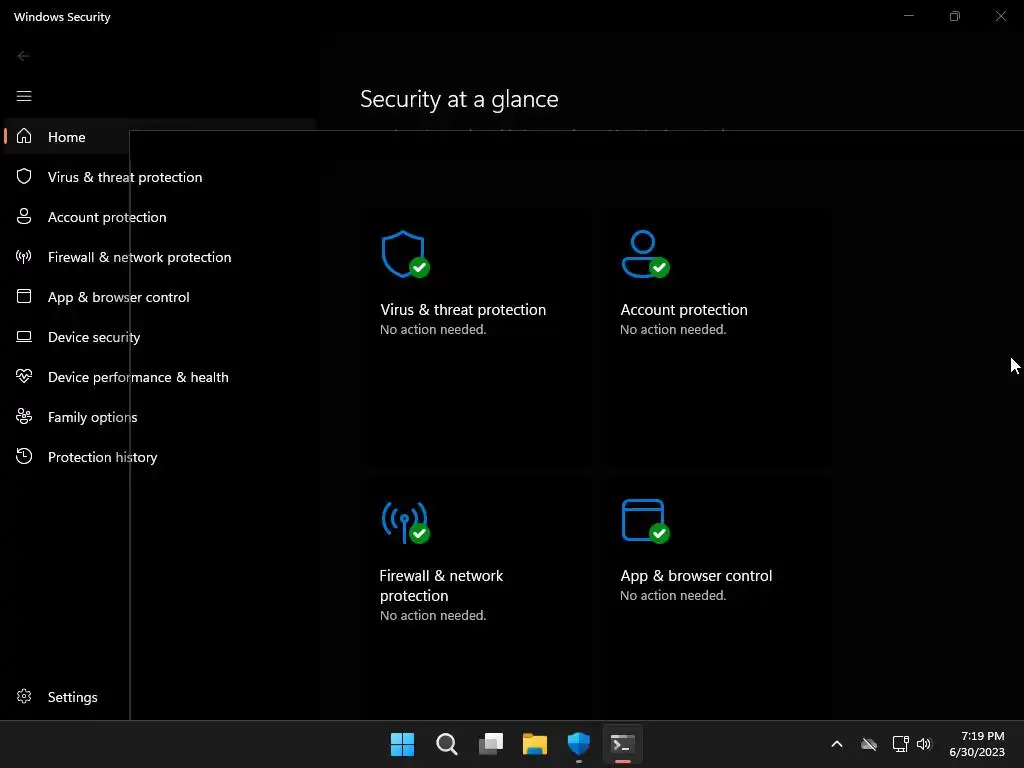Click the large blue Firewall antenna tile icon
This screenshot has width=1024, height=768.
404,521
